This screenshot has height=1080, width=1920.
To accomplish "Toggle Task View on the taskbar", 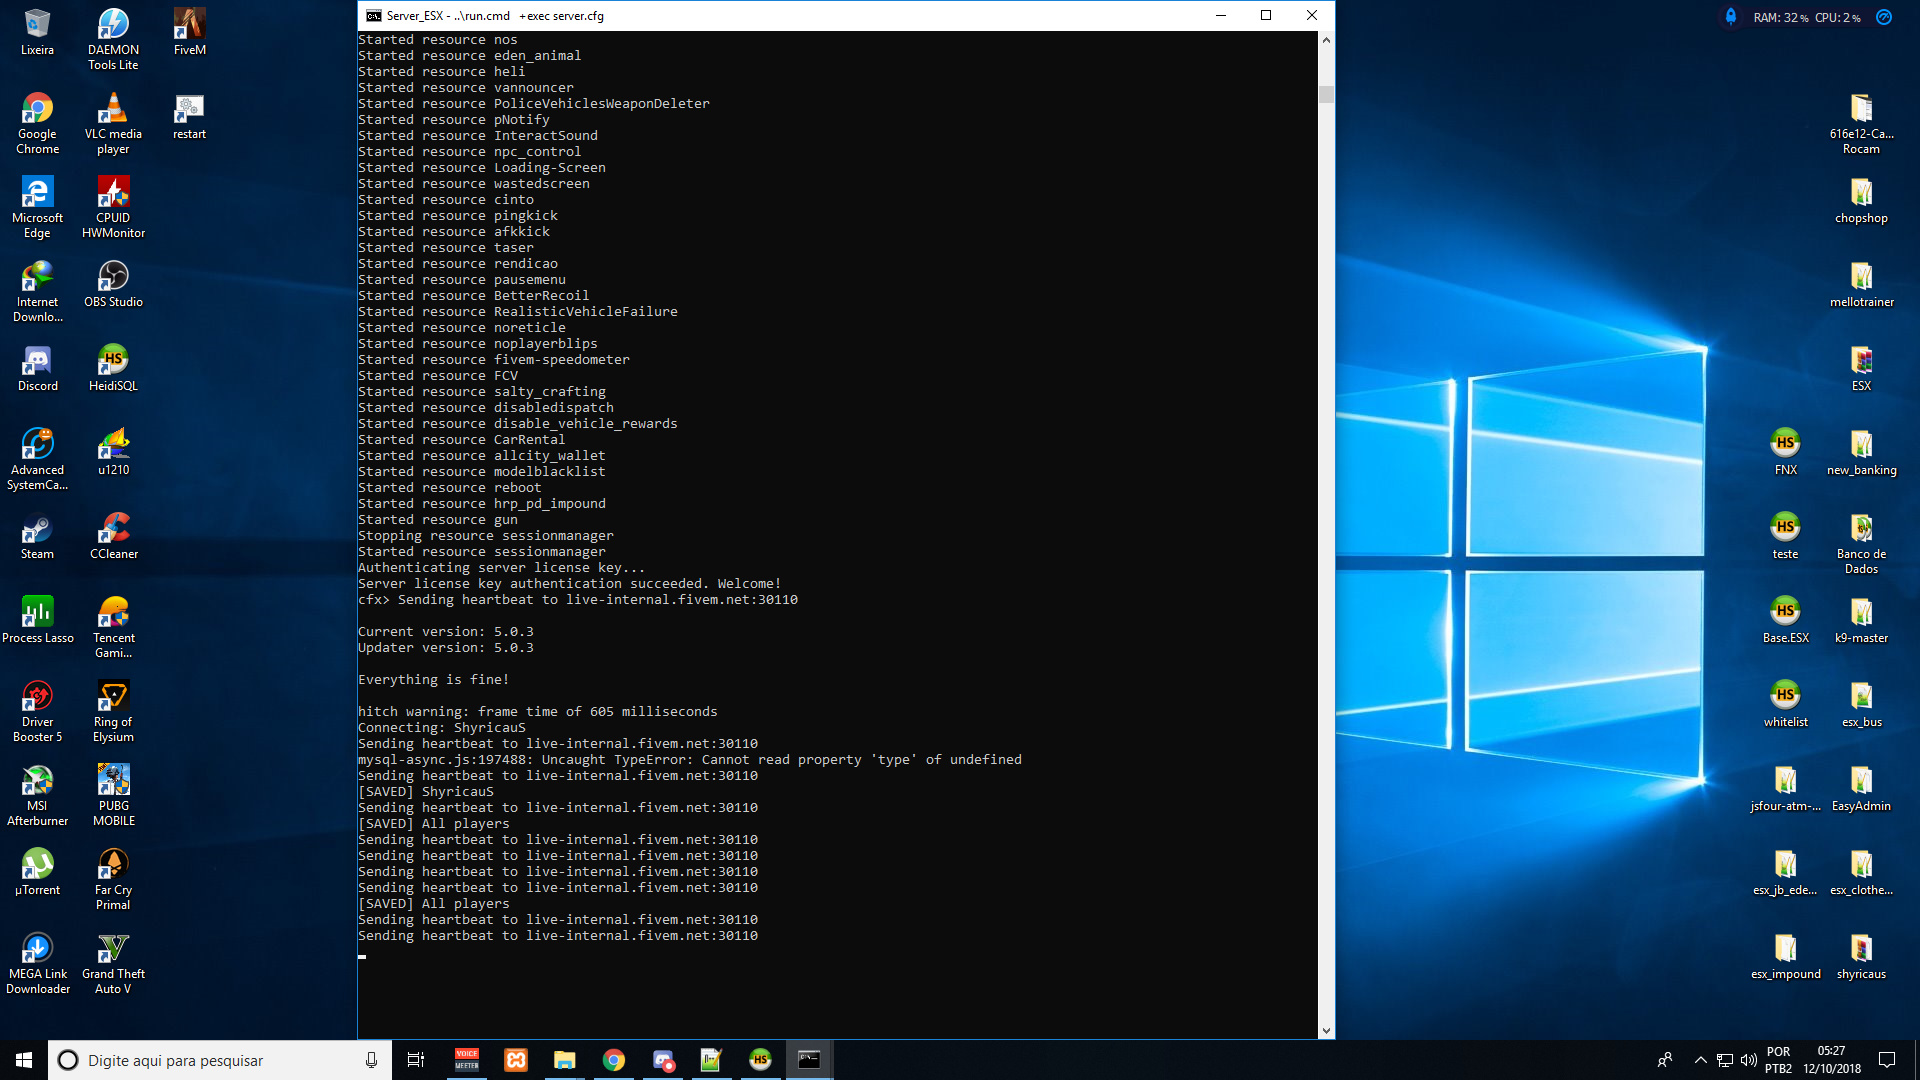I will click(416, 1059).
